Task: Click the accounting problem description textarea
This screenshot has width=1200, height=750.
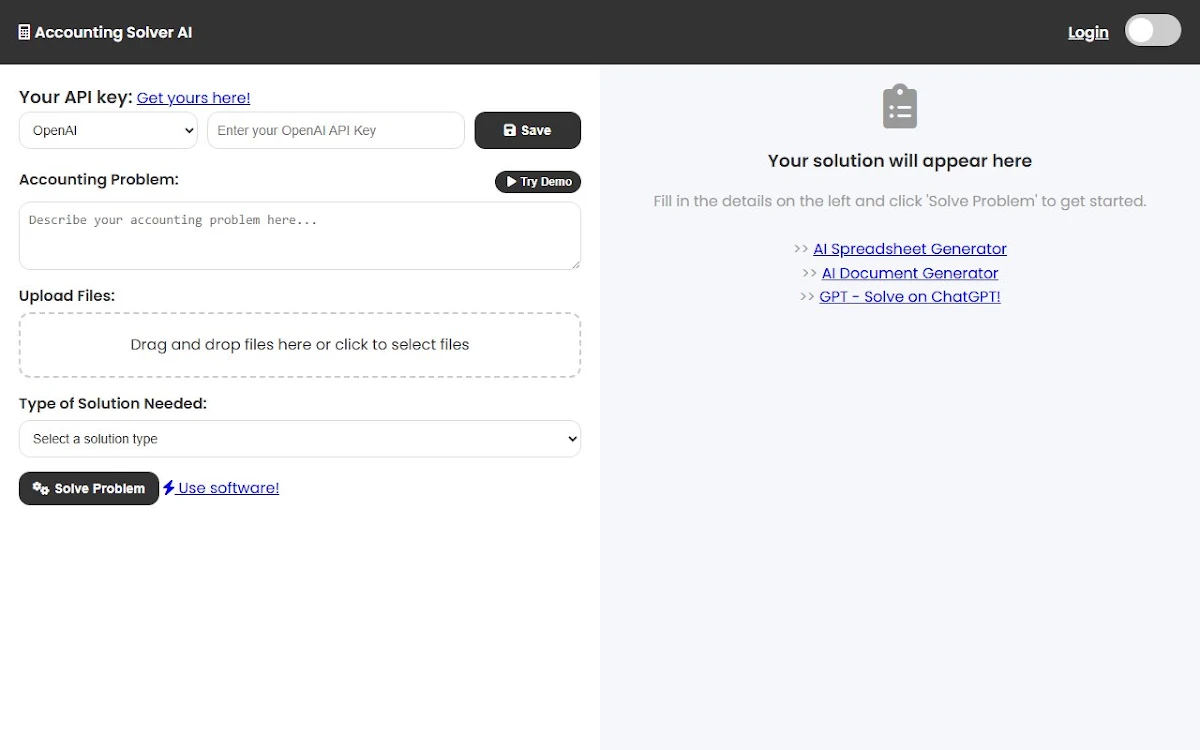Action: click(x=300, y=236)
